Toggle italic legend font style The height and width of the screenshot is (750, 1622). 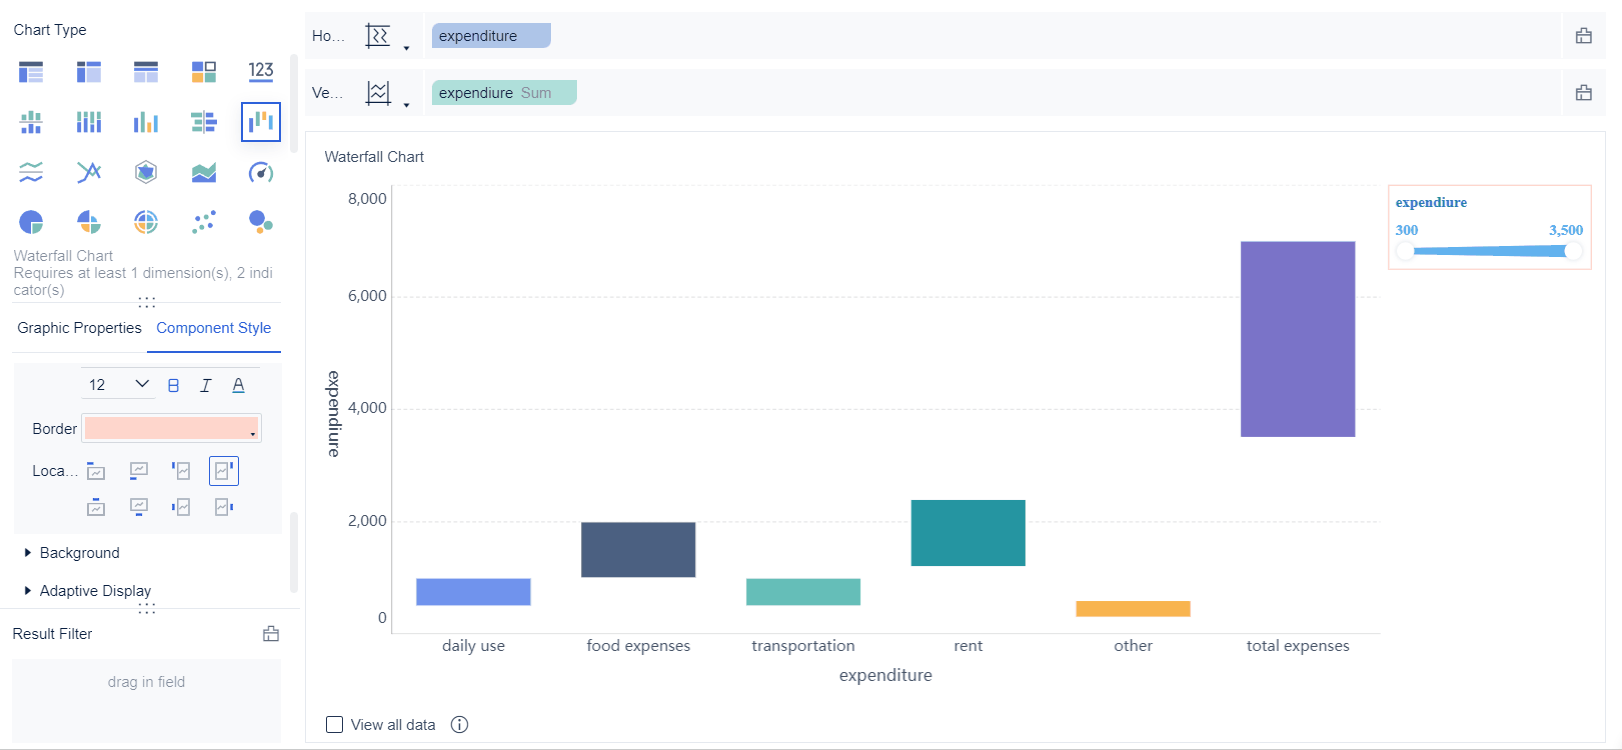pos(206,385)
